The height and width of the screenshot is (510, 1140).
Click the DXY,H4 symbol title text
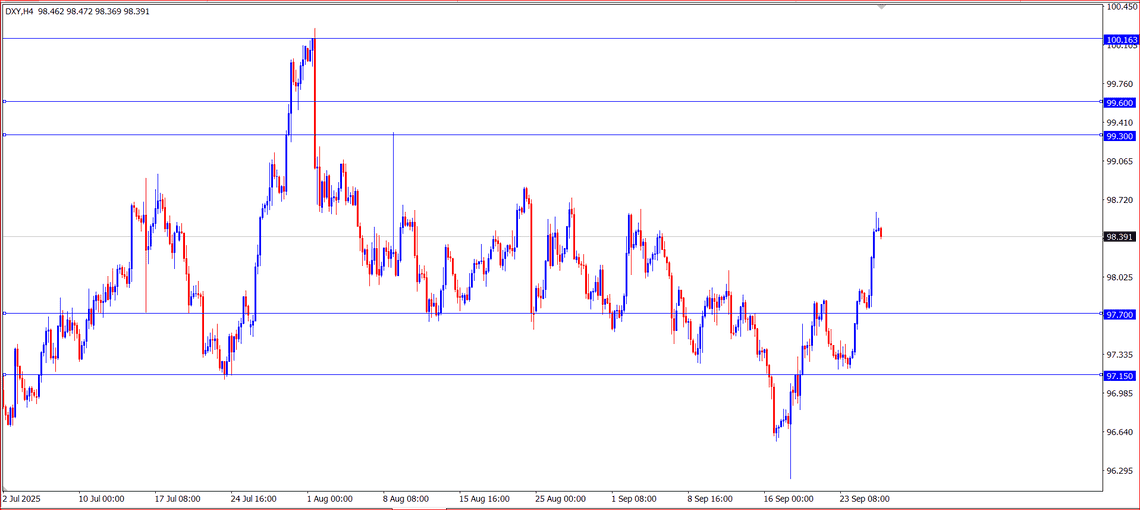click(19, 12)
